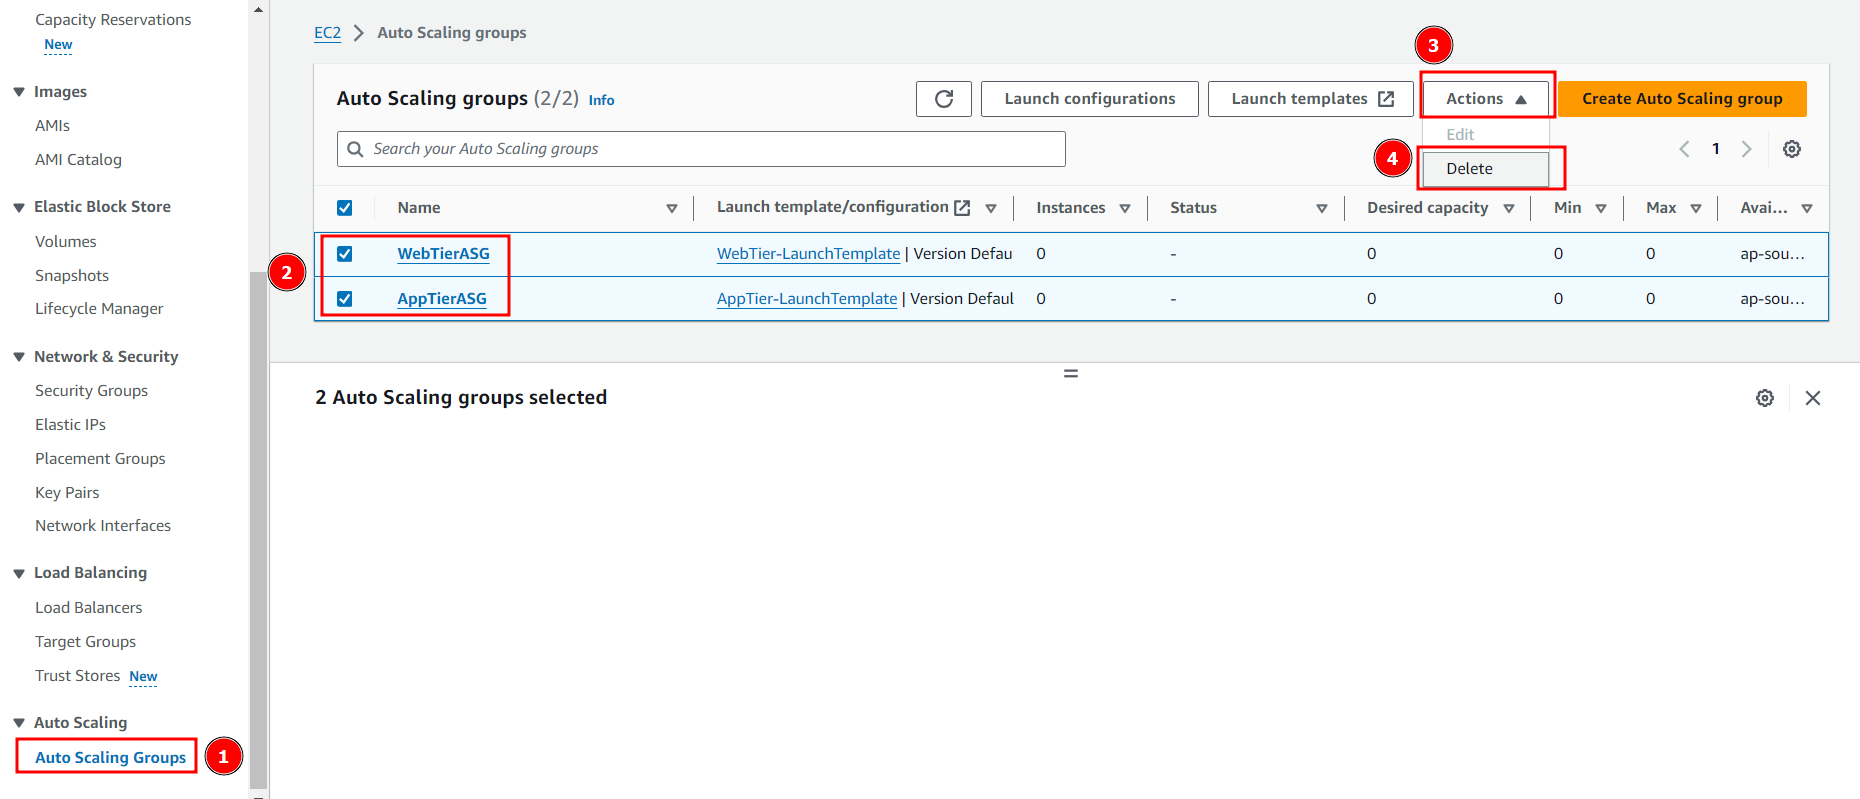This screenshot has height=799, width=1860.
Task: Open details panel settings gear icon
Action: pos(1765,398)
